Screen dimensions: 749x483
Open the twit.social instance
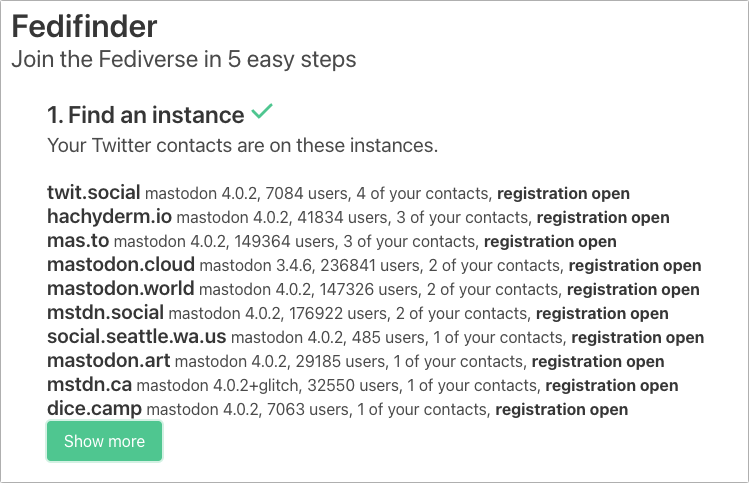pos(94,192)
